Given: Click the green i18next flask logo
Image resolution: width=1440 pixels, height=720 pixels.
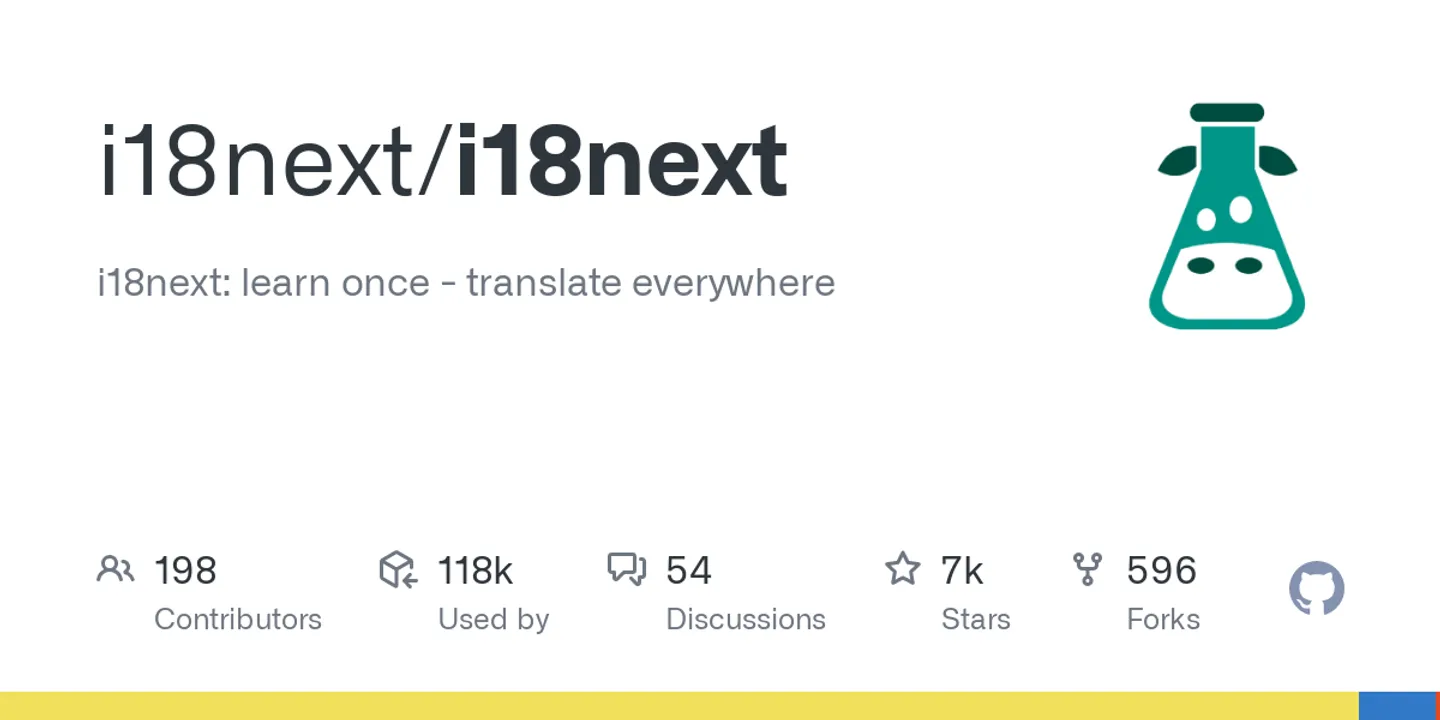Looking at the screenshot, I should pyautogui.click(x=1227, y=217).
